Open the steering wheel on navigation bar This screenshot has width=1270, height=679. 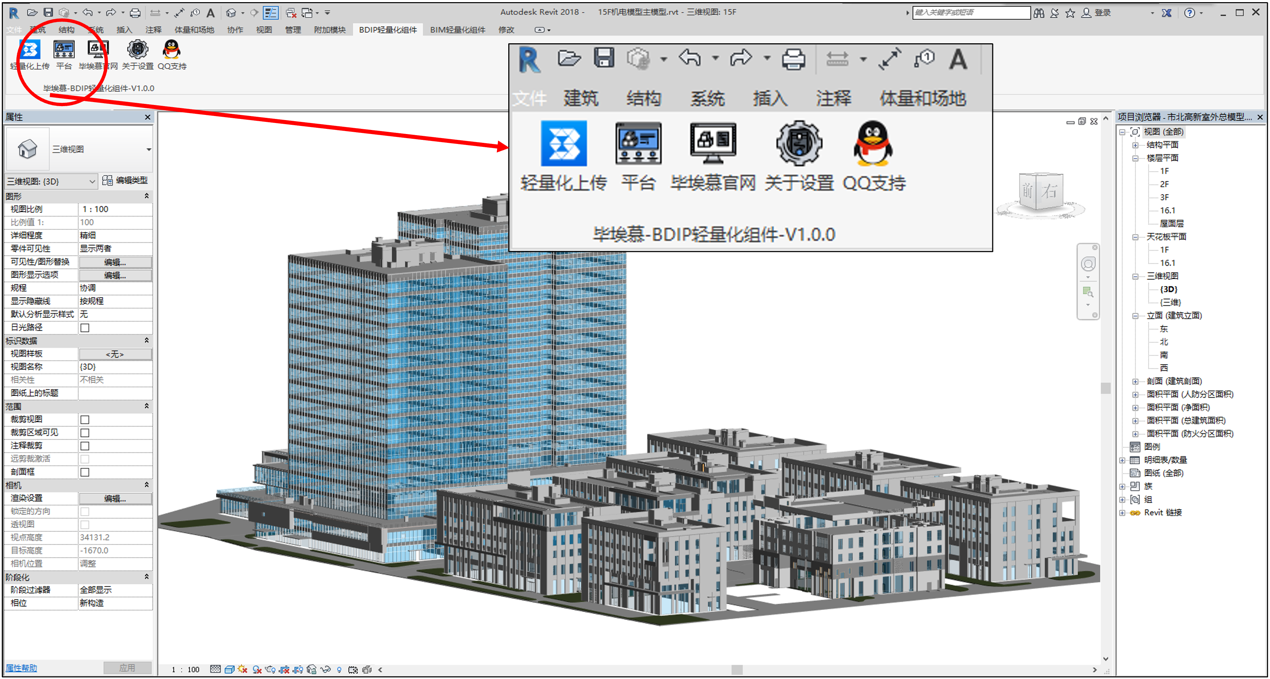tap(1088, 264)
